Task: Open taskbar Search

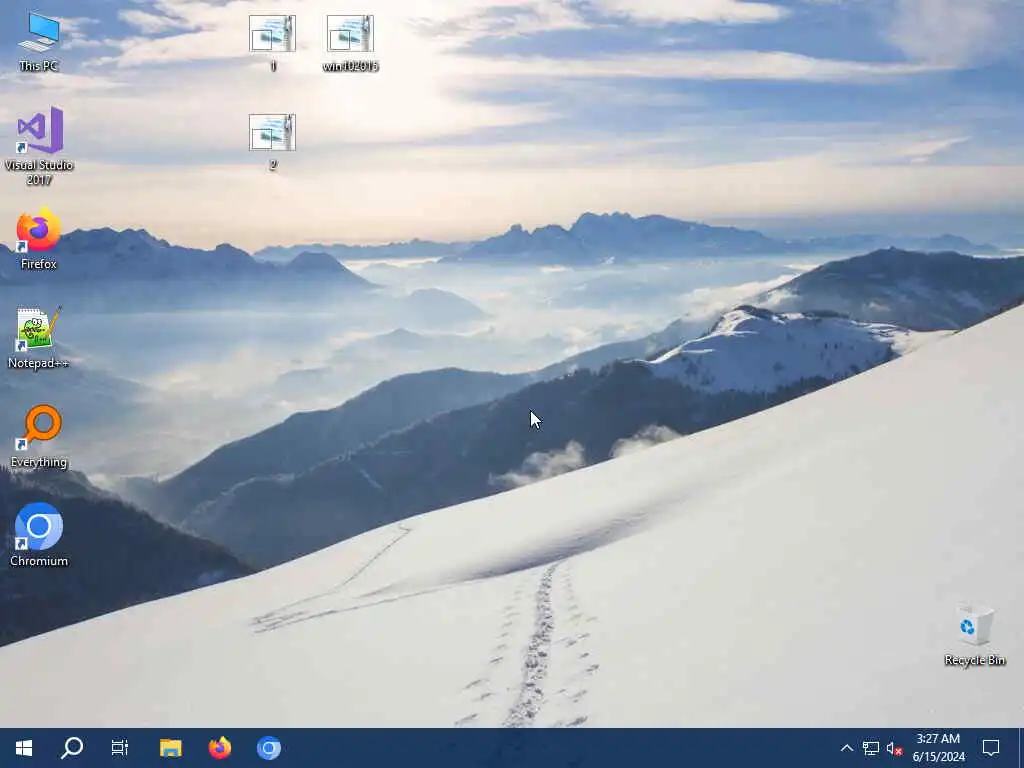Action: coord(72,748)
